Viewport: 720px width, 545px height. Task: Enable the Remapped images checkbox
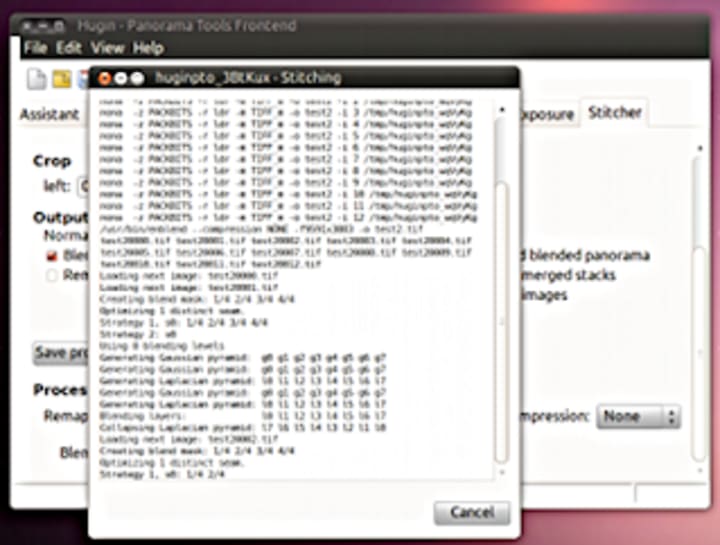click(x=52, y=275)
